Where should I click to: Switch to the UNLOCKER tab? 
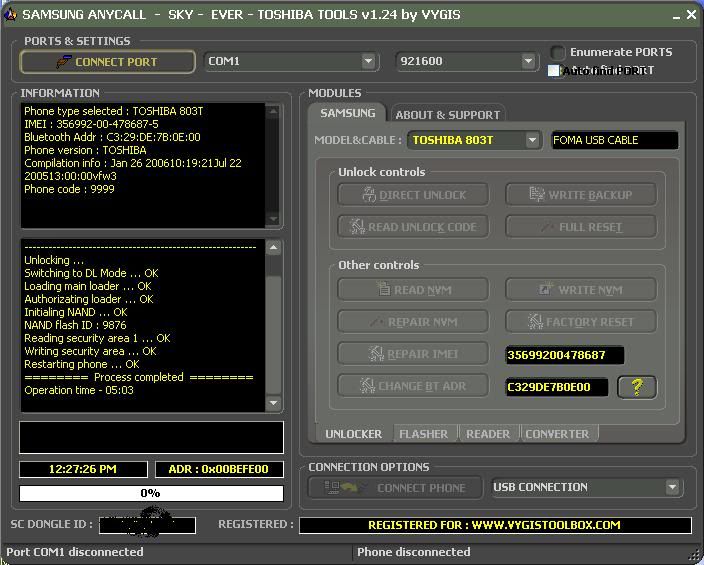[x=353, y=434]
